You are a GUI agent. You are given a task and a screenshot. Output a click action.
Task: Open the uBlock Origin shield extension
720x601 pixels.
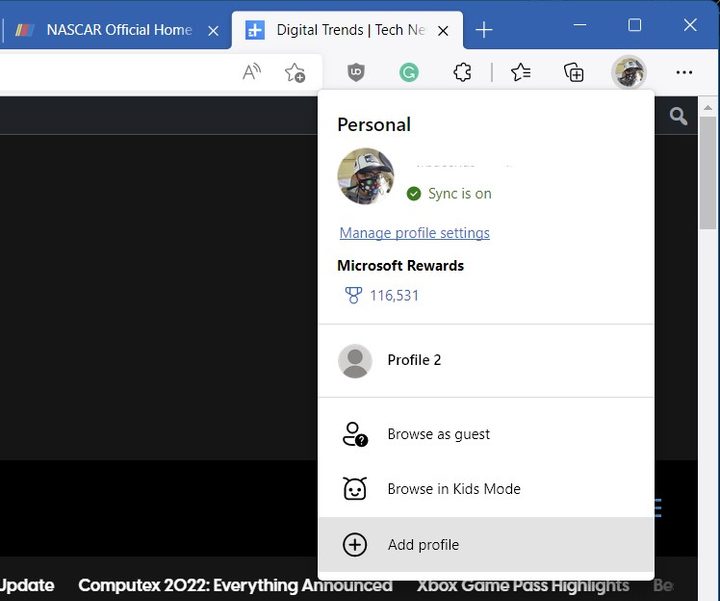click(x=356, y=73)
